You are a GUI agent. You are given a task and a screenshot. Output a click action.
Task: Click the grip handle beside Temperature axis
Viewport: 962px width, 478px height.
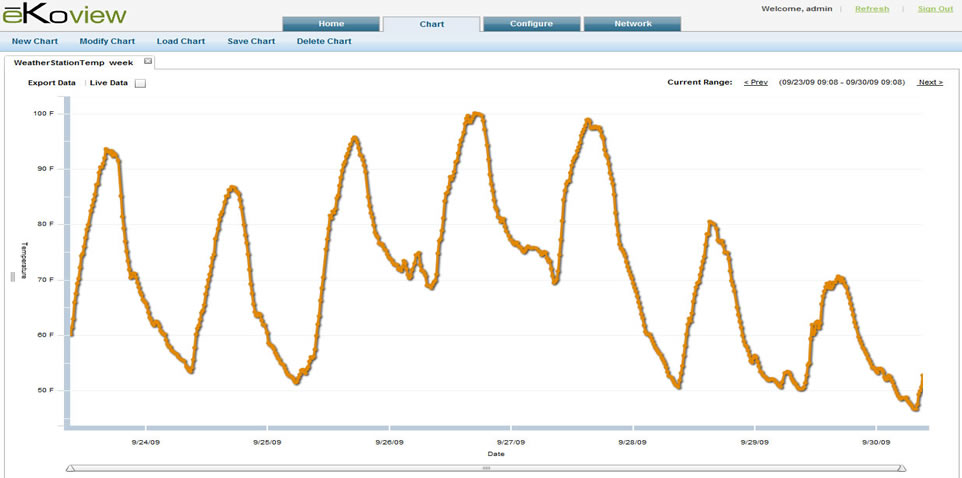pyautogui.click(x=13, y=277)
